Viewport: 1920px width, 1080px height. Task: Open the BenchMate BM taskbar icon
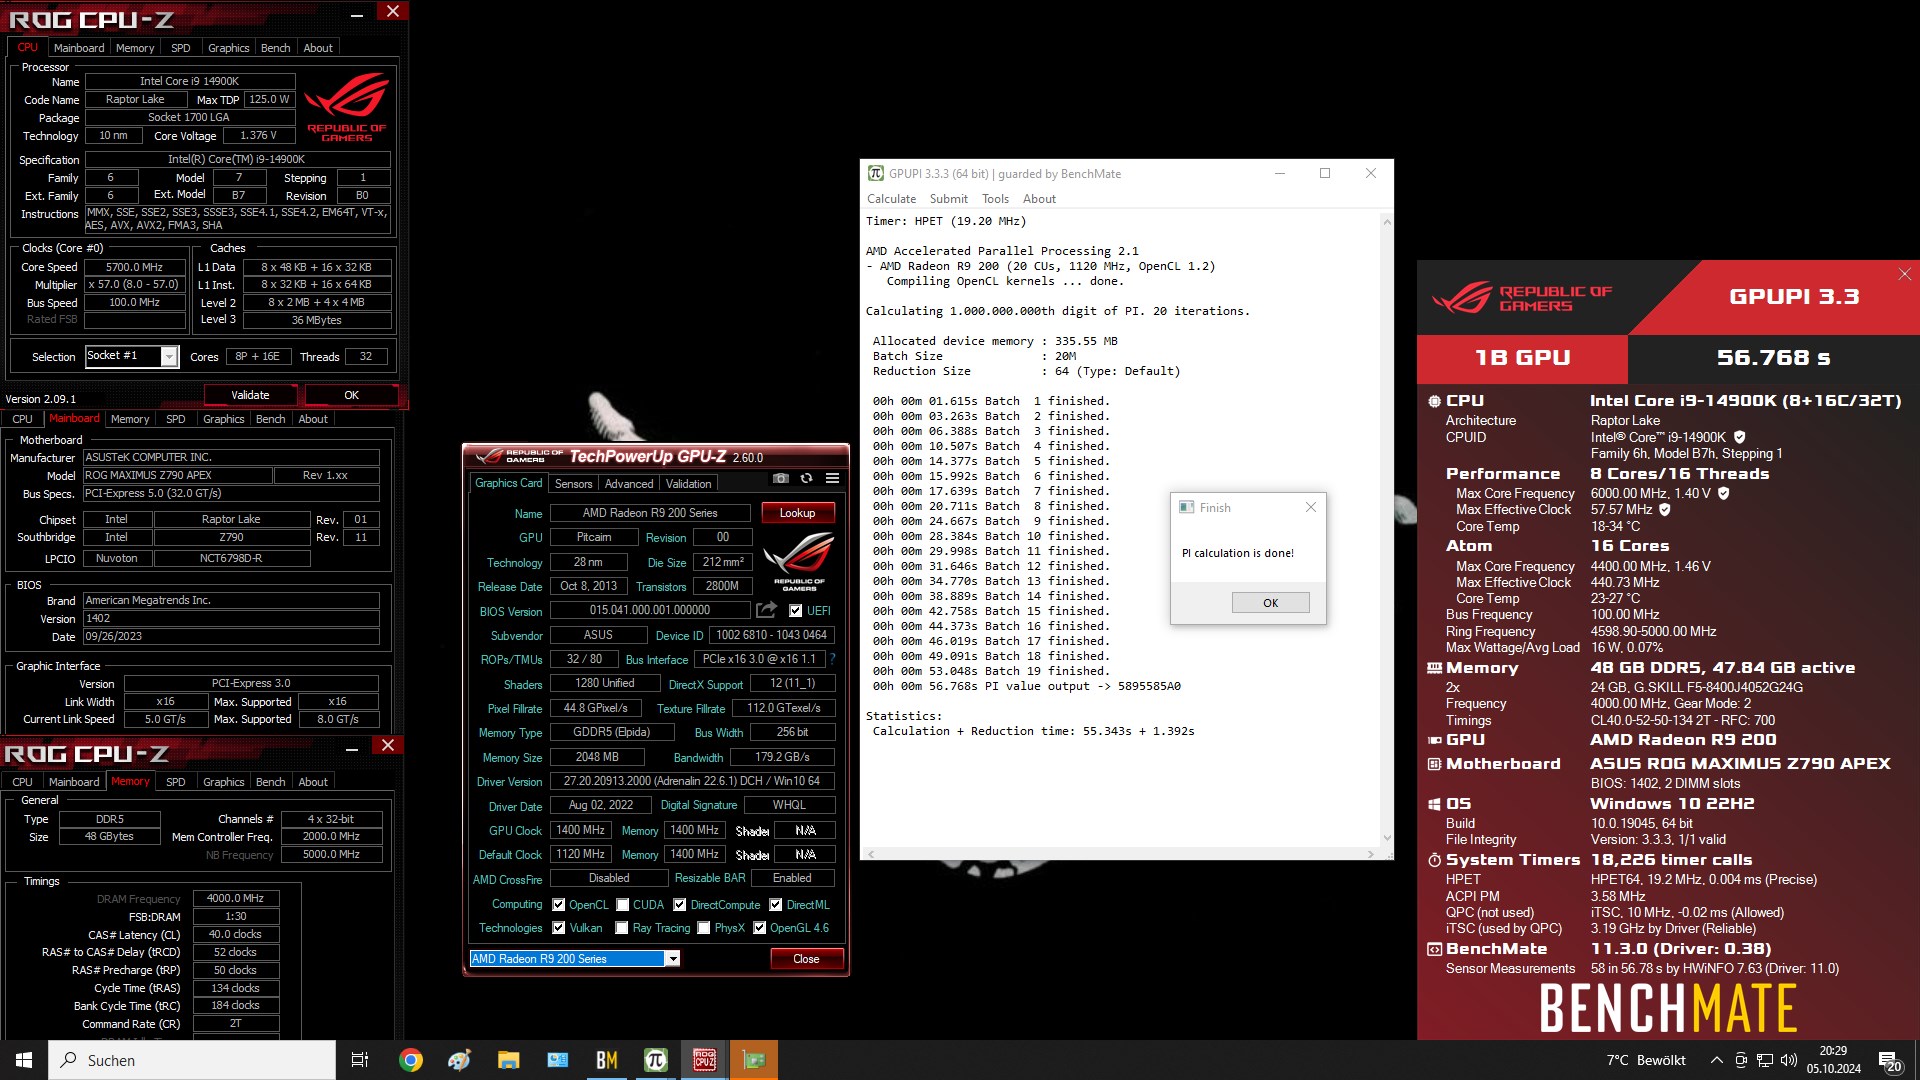coord(606,1060)
